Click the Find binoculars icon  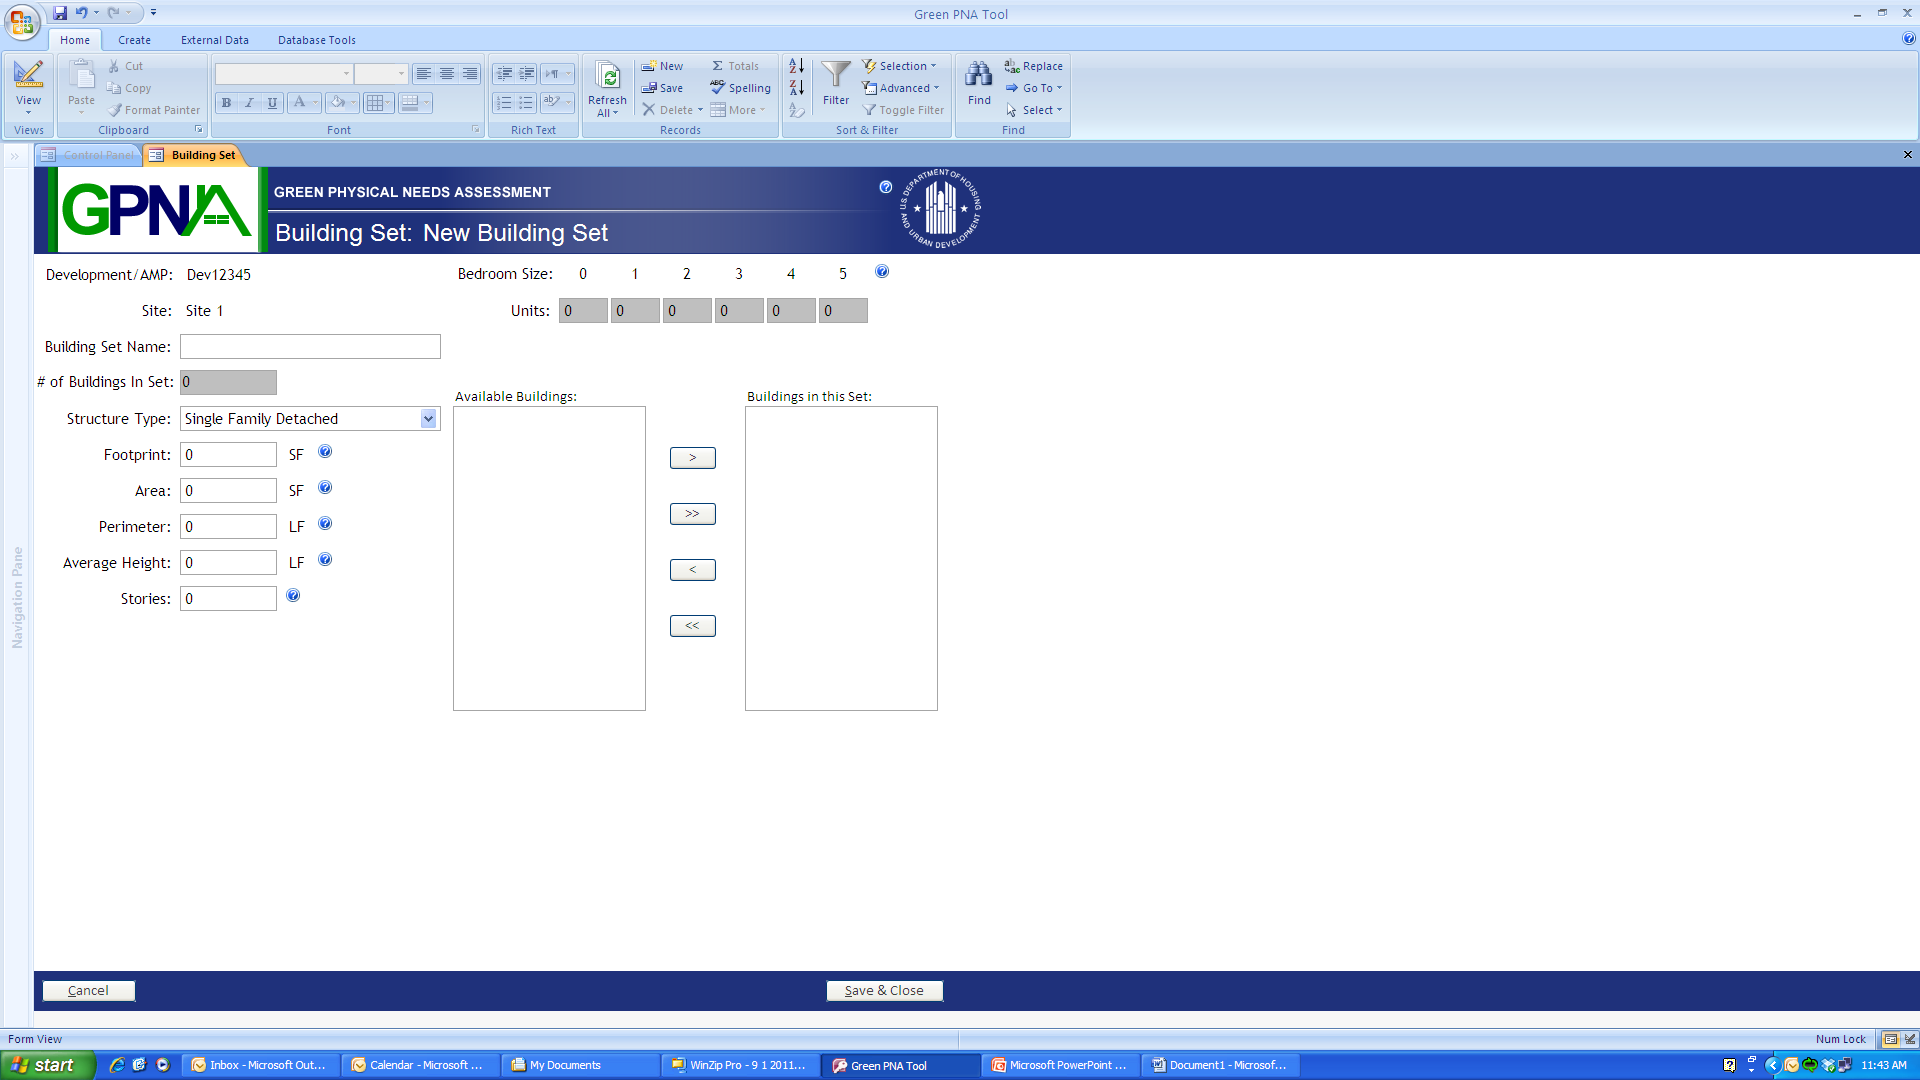(x=979, y=76)
